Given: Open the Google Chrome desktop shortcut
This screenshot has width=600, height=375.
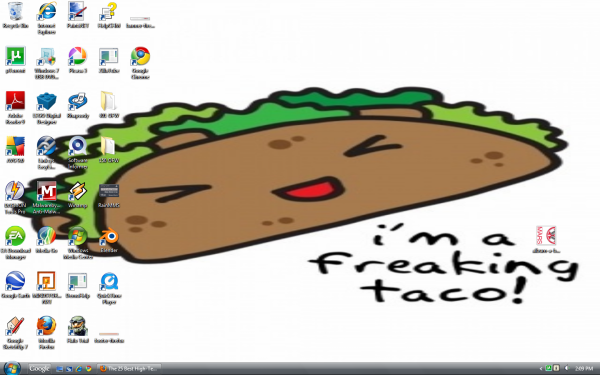Looking at the screenshot, I should point(140,63).
